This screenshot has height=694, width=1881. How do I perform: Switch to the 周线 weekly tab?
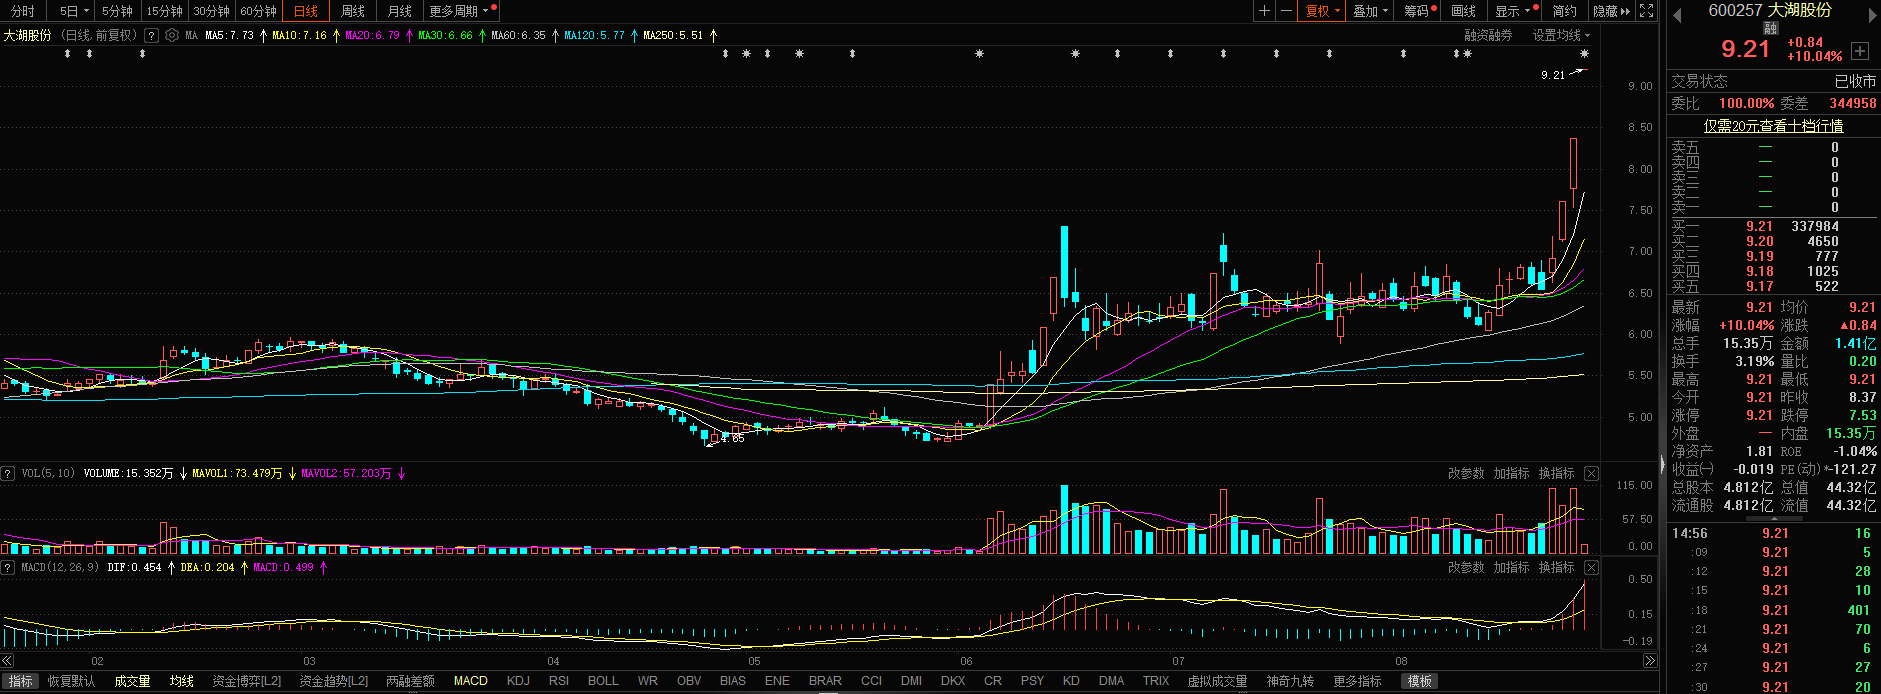coord(353,11)
